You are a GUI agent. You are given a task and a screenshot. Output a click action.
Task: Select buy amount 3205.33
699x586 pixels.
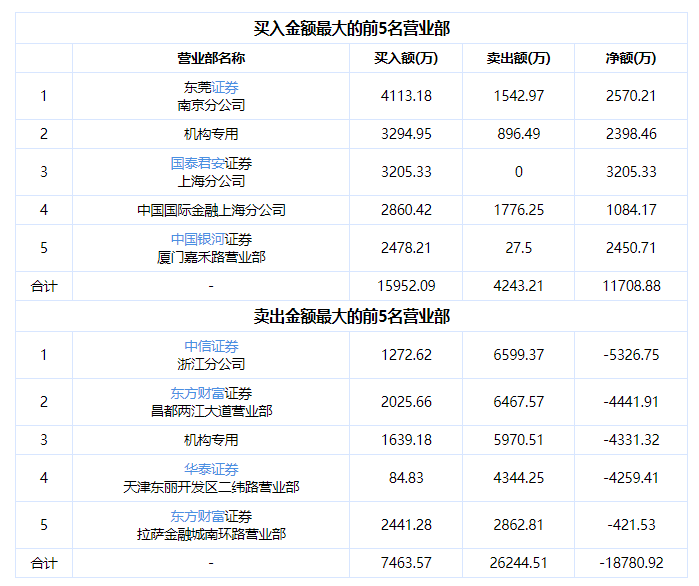pyautogui.click(x=406, y=172)
